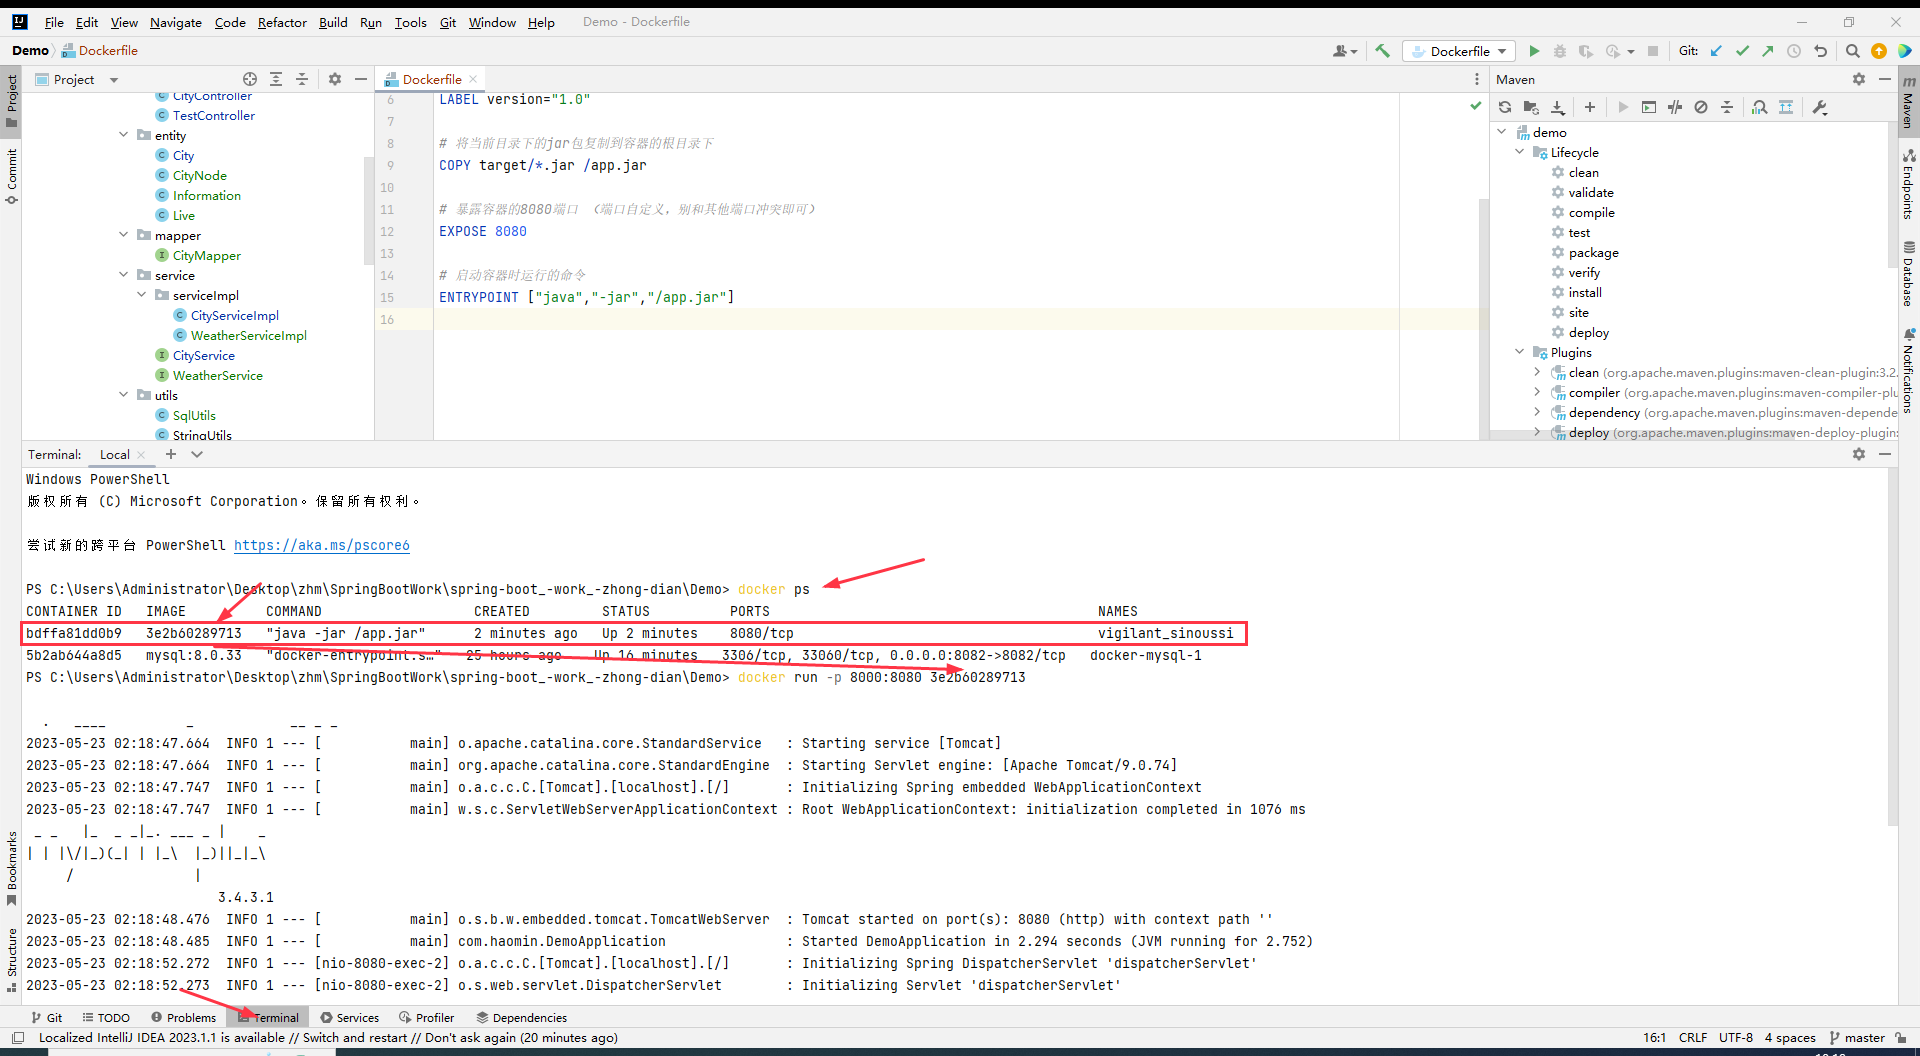
Task: Collapse the serviceImpl folder
Action: 141,295
